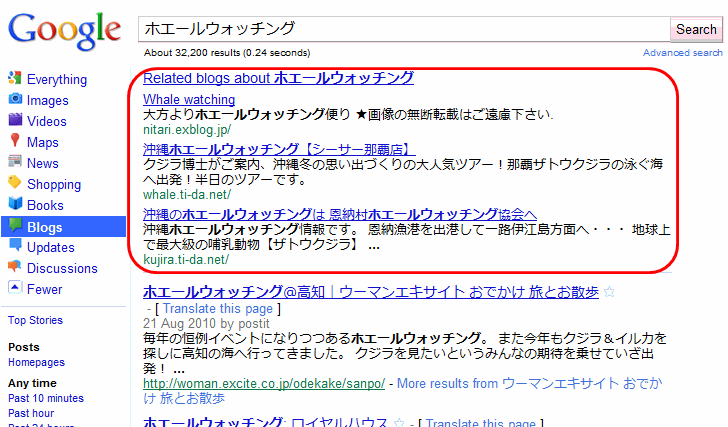728x427 pixels.
Task: Click the Fewer link in sidebar
Action: [45, 289]
